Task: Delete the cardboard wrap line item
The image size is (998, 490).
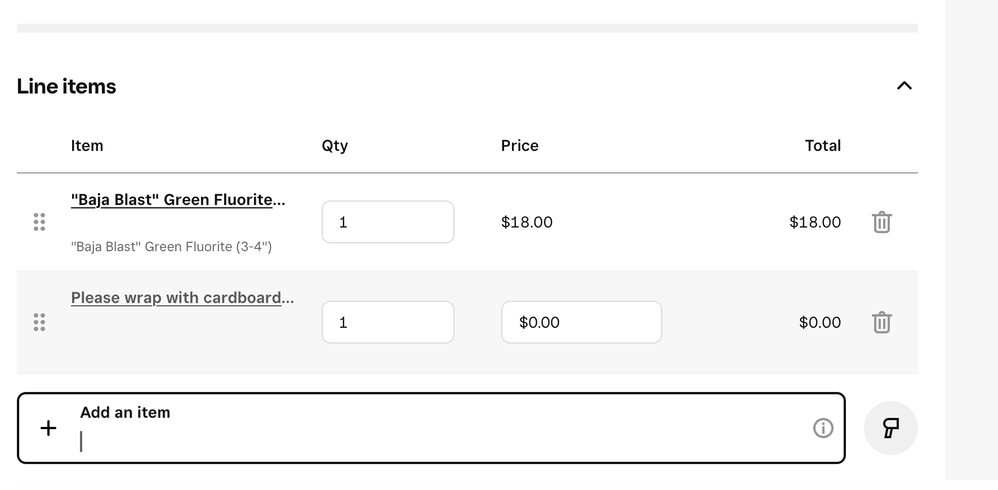Action: (882, 322)
